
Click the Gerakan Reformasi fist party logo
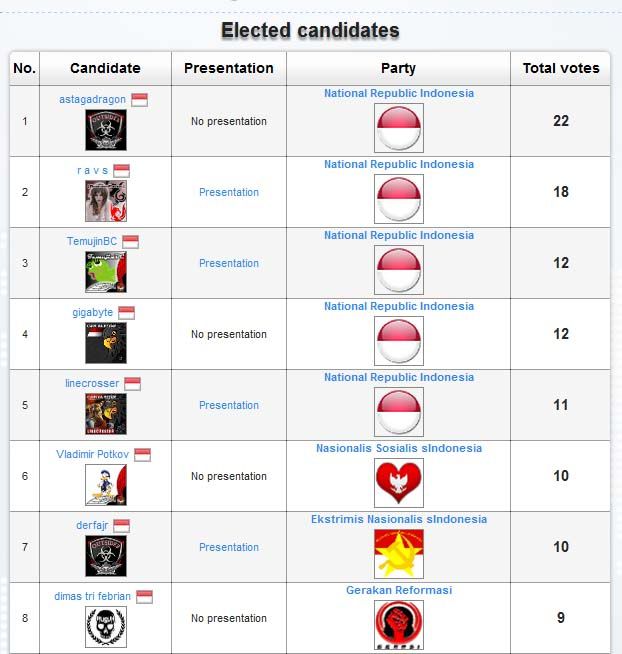pos(398,625)
